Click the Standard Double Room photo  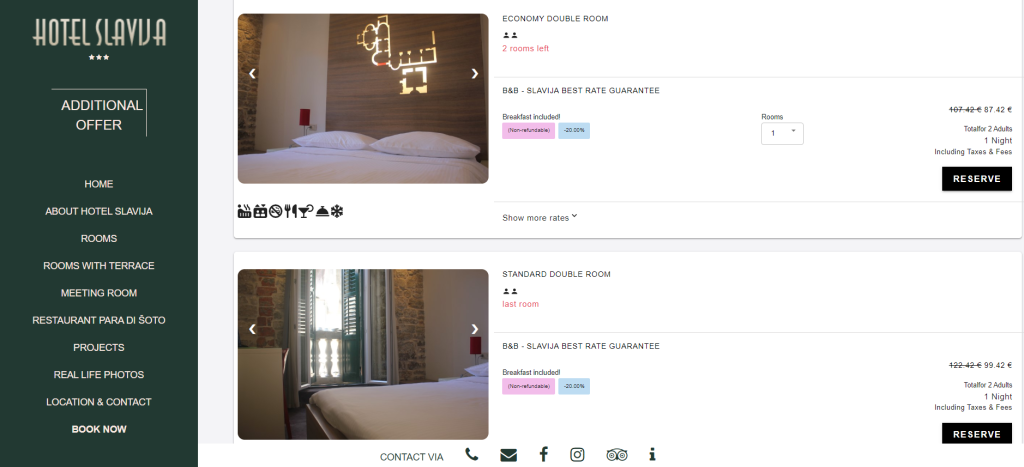pyautogui.click(x=362, y=354)
